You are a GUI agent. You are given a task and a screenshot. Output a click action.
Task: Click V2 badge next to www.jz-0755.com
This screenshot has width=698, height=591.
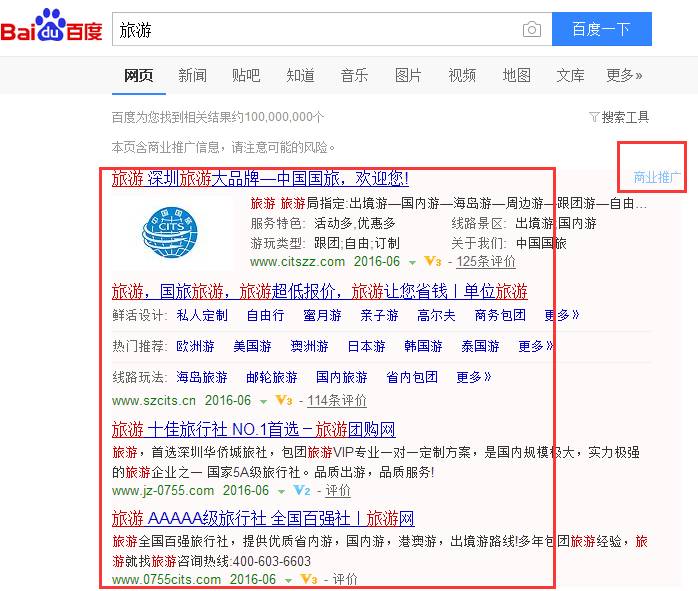(302, 491)
